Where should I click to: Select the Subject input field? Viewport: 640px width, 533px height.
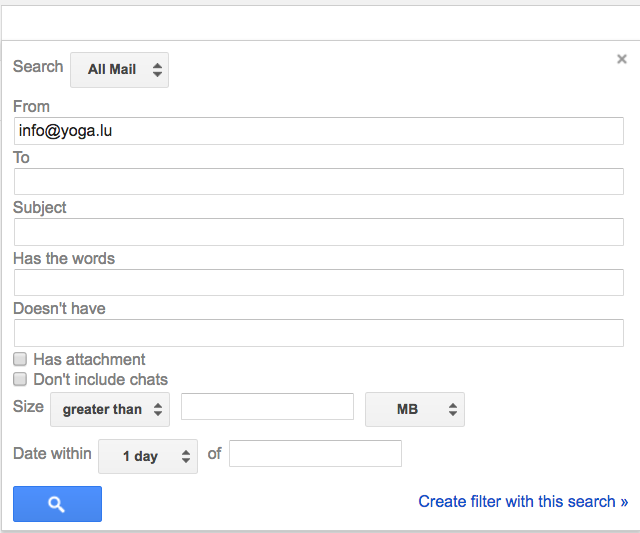coord(319,232)
